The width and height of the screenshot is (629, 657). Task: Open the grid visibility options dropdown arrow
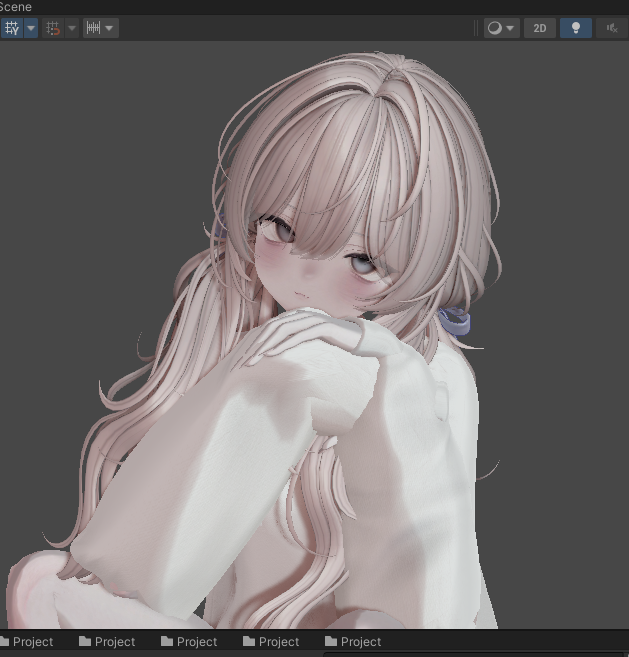point(31,28)
